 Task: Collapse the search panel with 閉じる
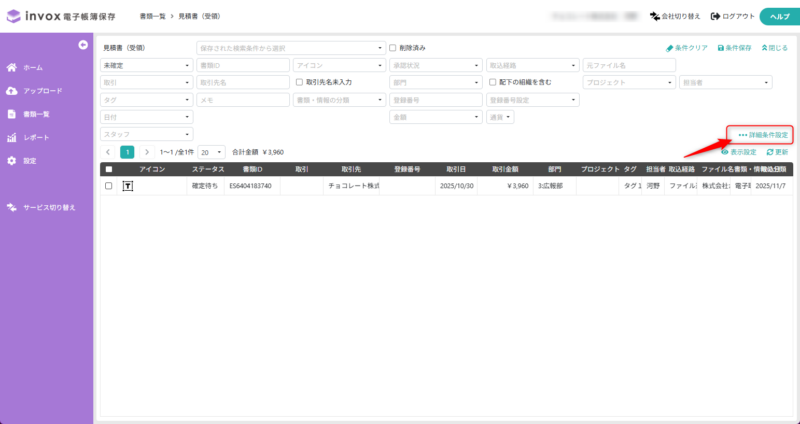774,48
